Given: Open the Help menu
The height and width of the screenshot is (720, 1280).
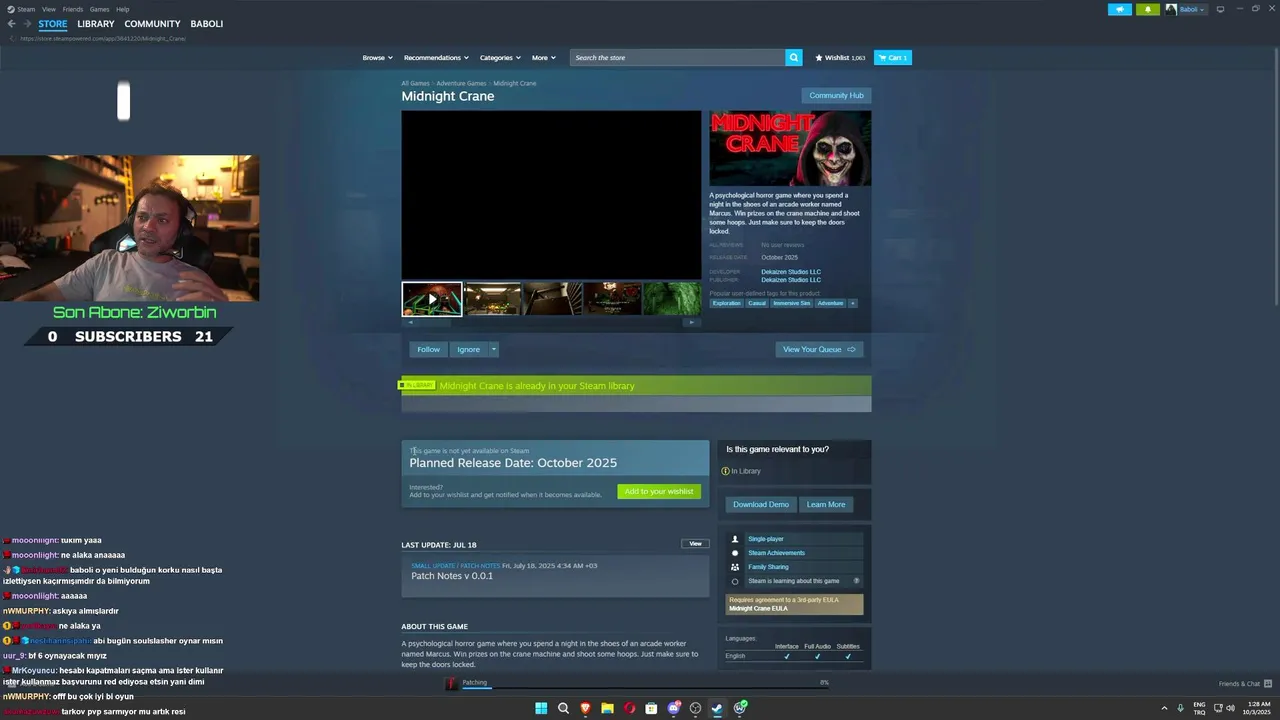Looking at the screenshot, I should tap(122, 9).
